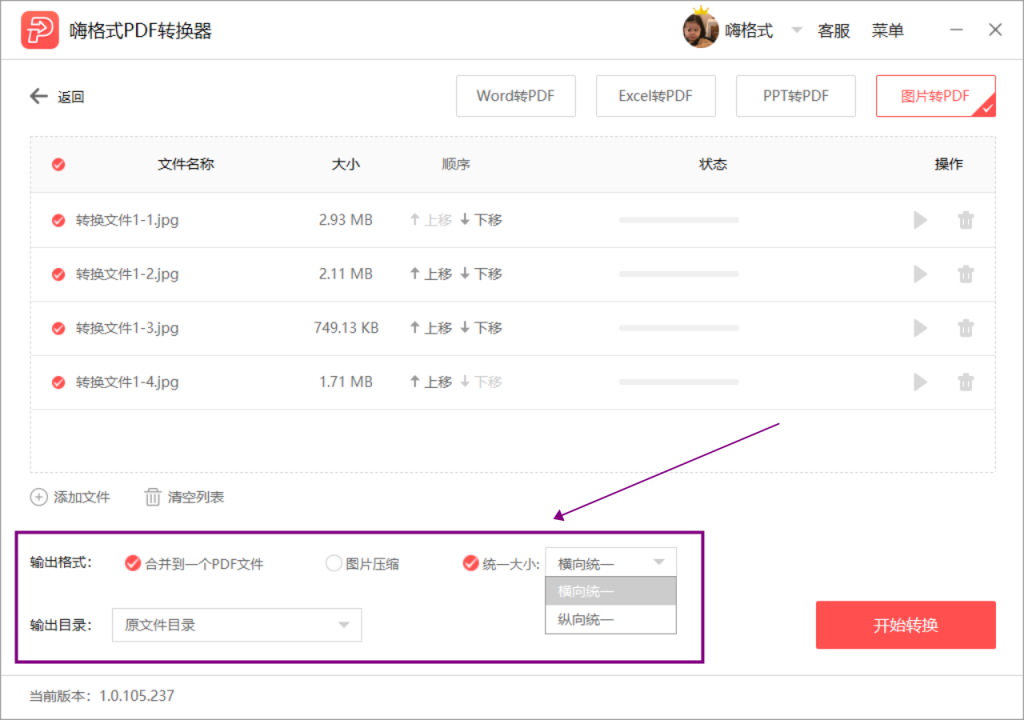Move 转换文件1-1.jpg down with 下移
Screen dimensions: 1024x720
pos(481,220)
